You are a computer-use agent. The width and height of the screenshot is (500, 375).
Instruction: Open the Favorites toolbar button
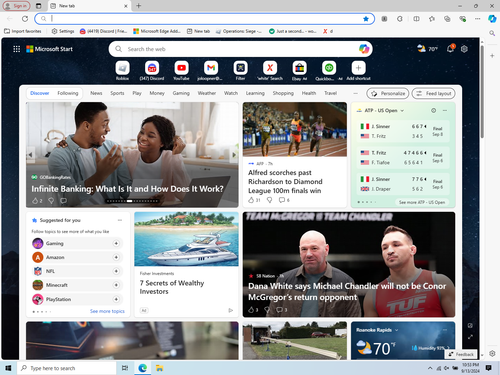[432, 19]
